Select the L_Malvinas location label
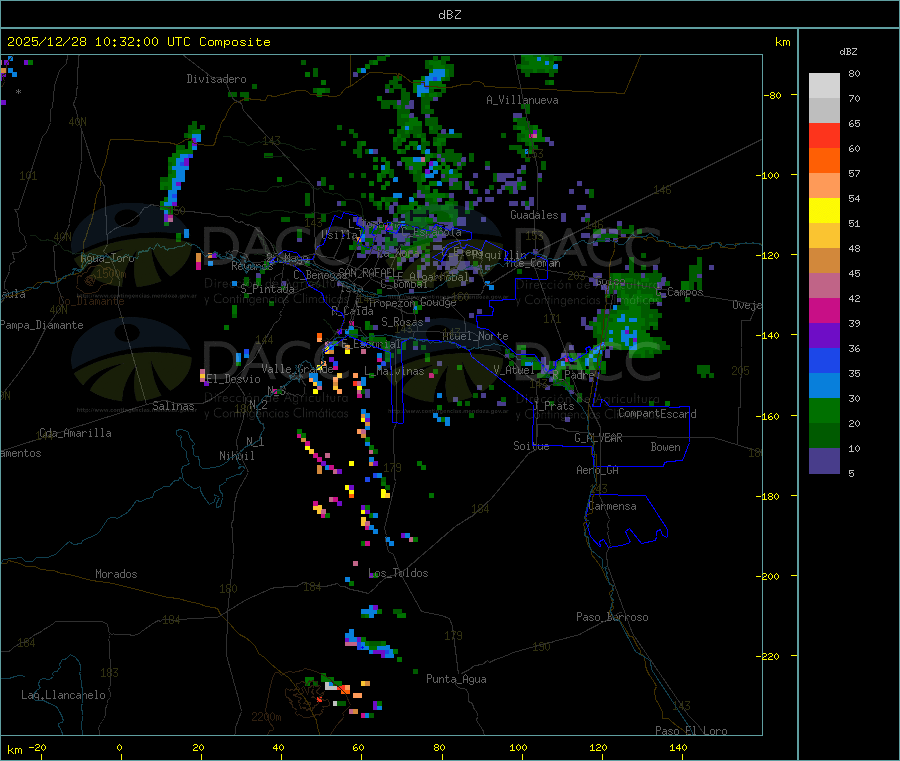 [394, 372]
